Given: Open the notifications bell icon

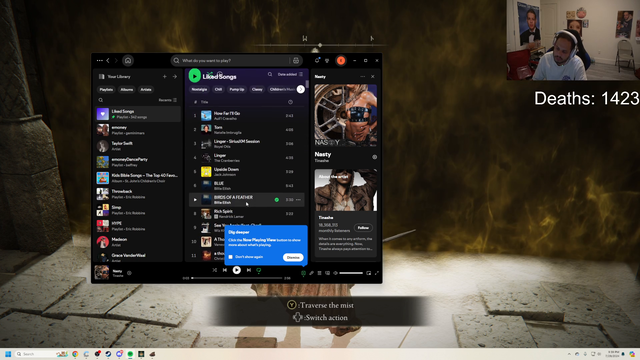Looking at the screenshot, I should tap(317, 60).
